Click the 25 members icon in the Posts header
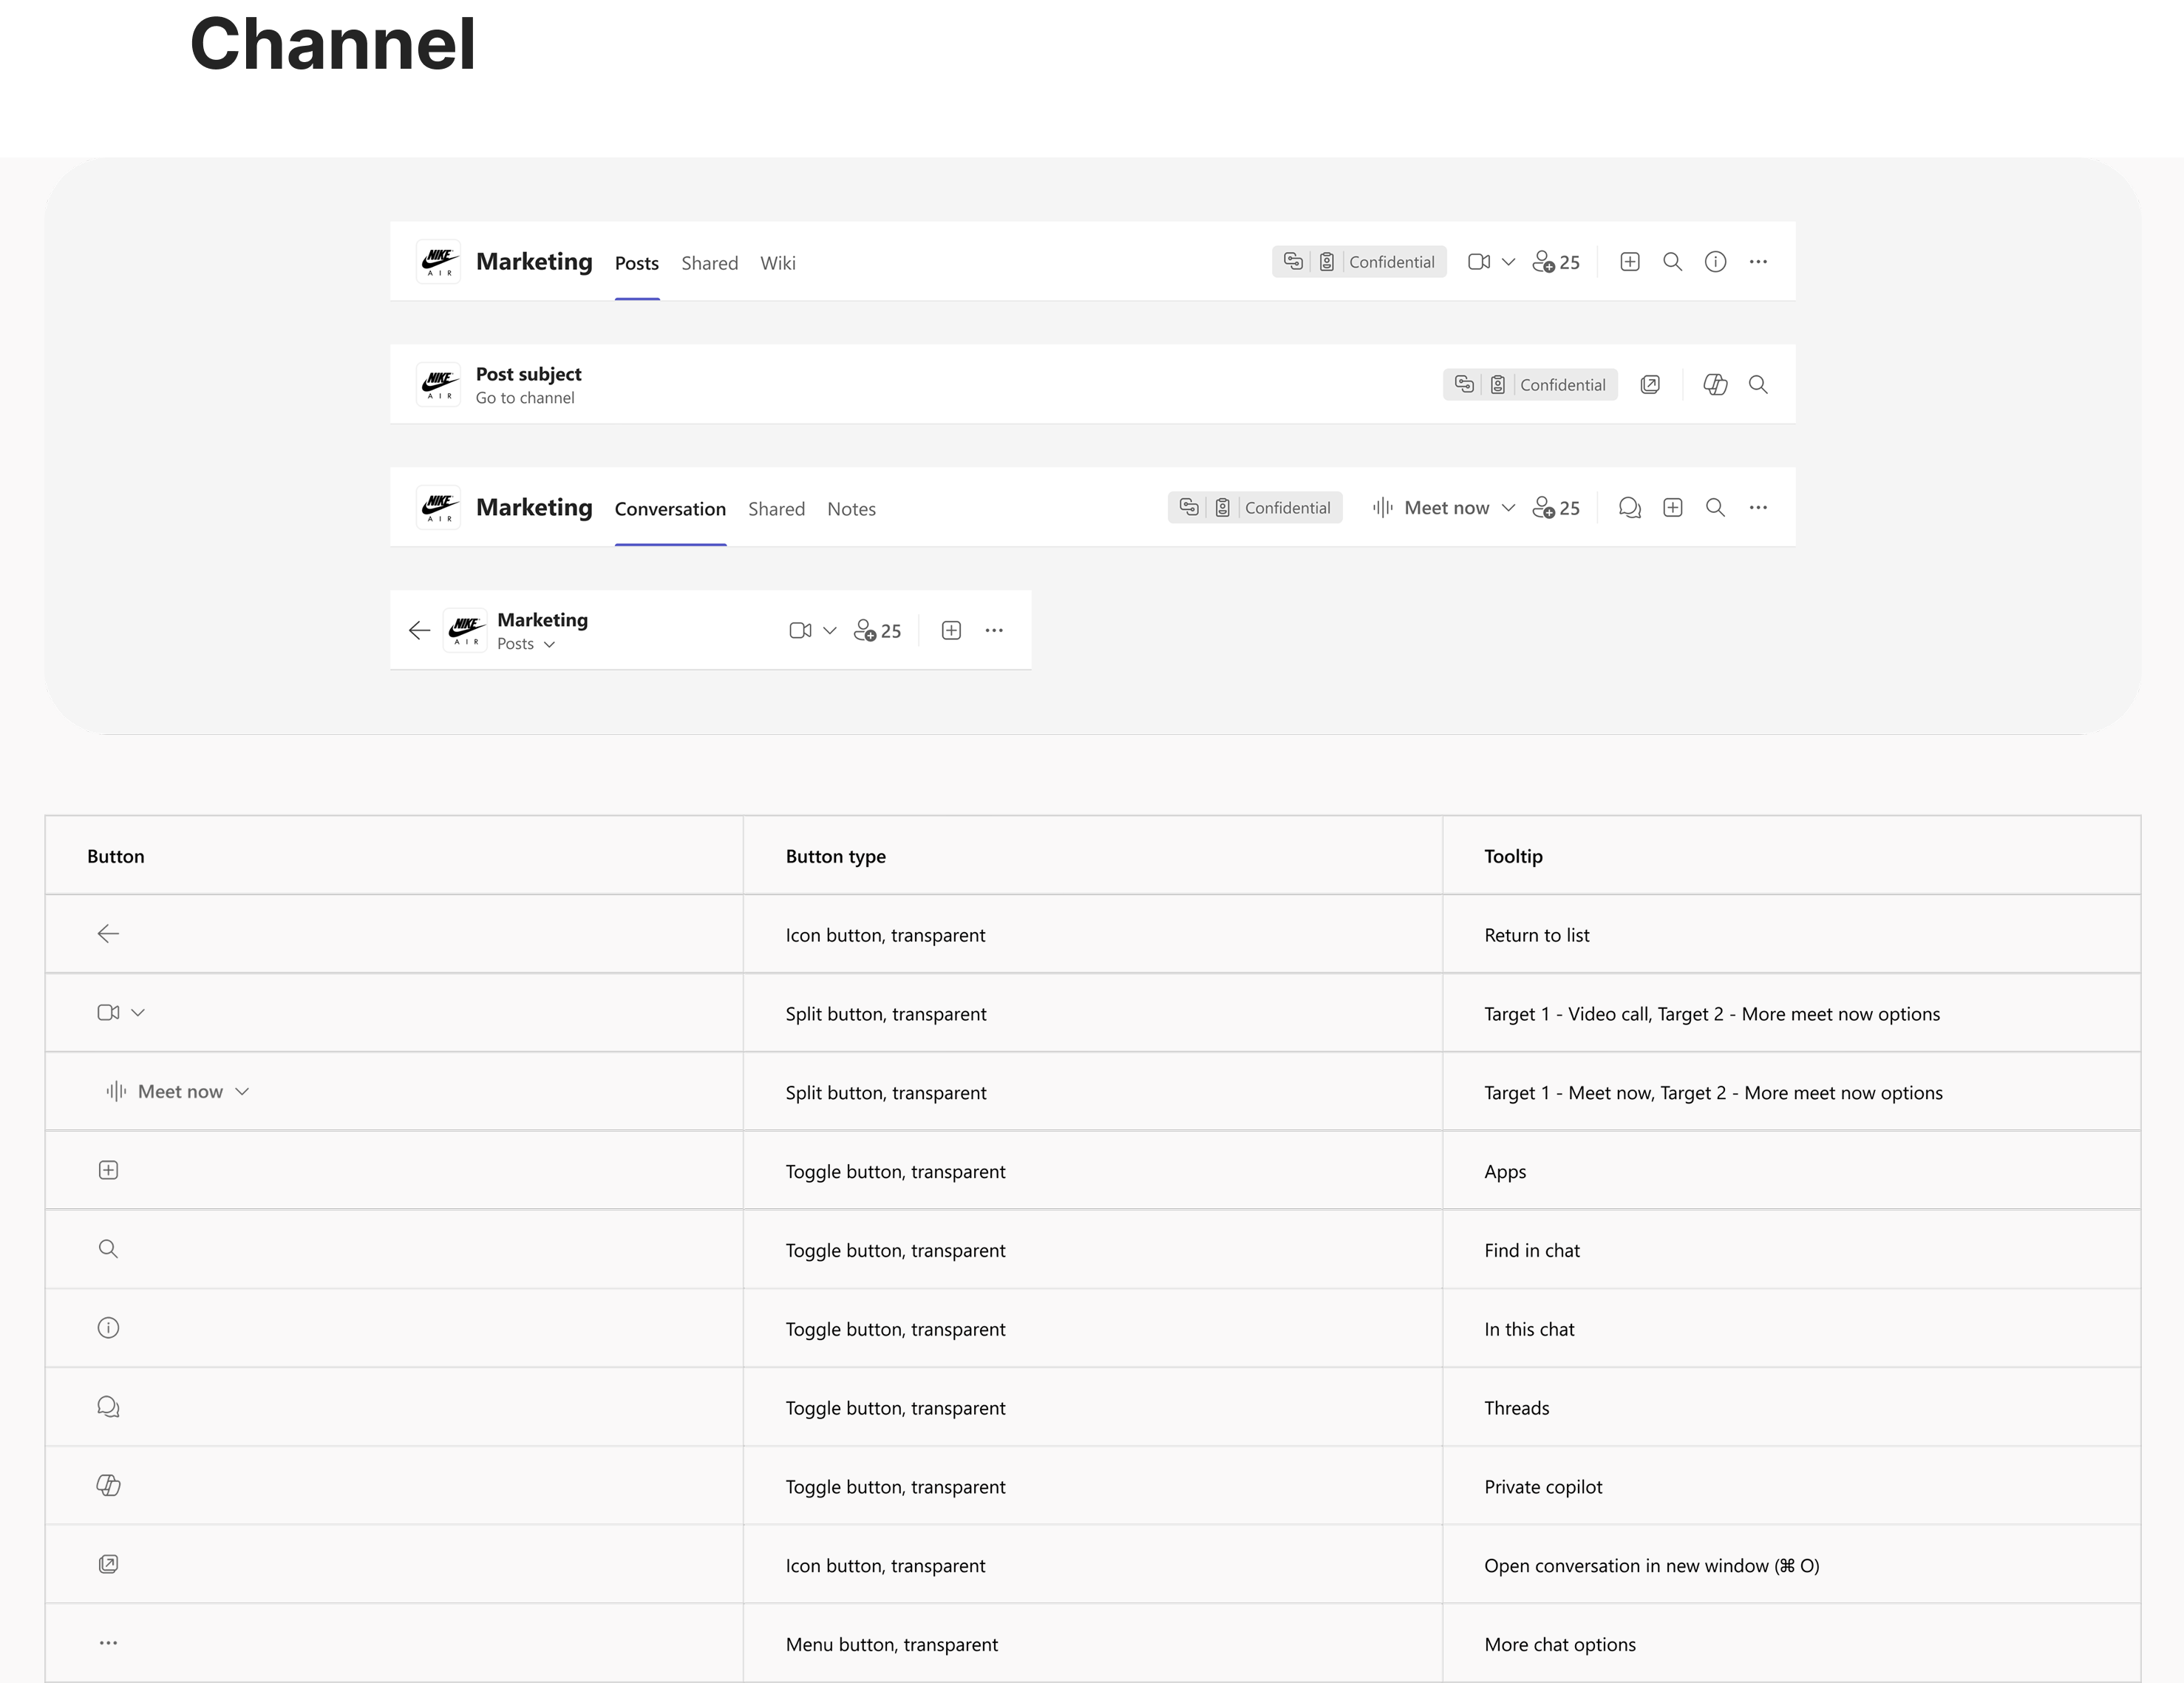Viewport: 2184px width, 1683px height. point(1556,262)
